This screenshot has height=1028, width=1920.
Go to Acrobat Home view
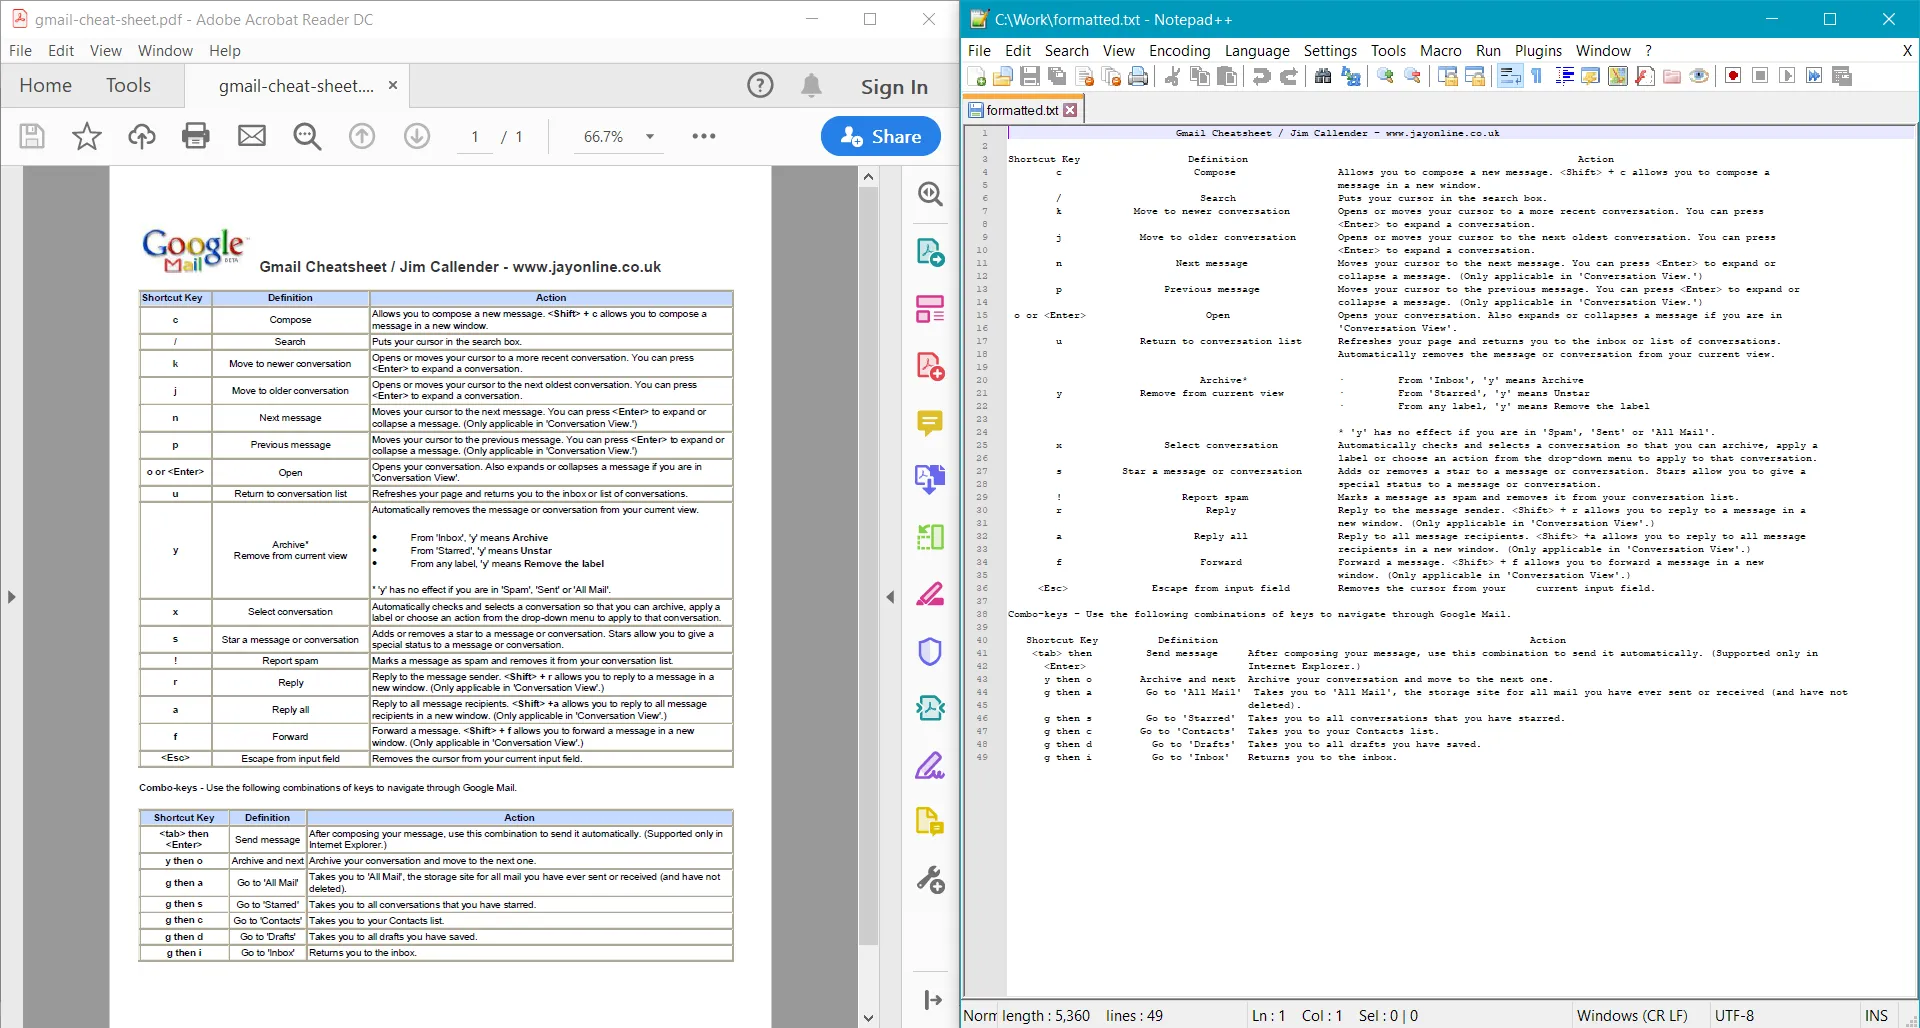click(45, 86)
